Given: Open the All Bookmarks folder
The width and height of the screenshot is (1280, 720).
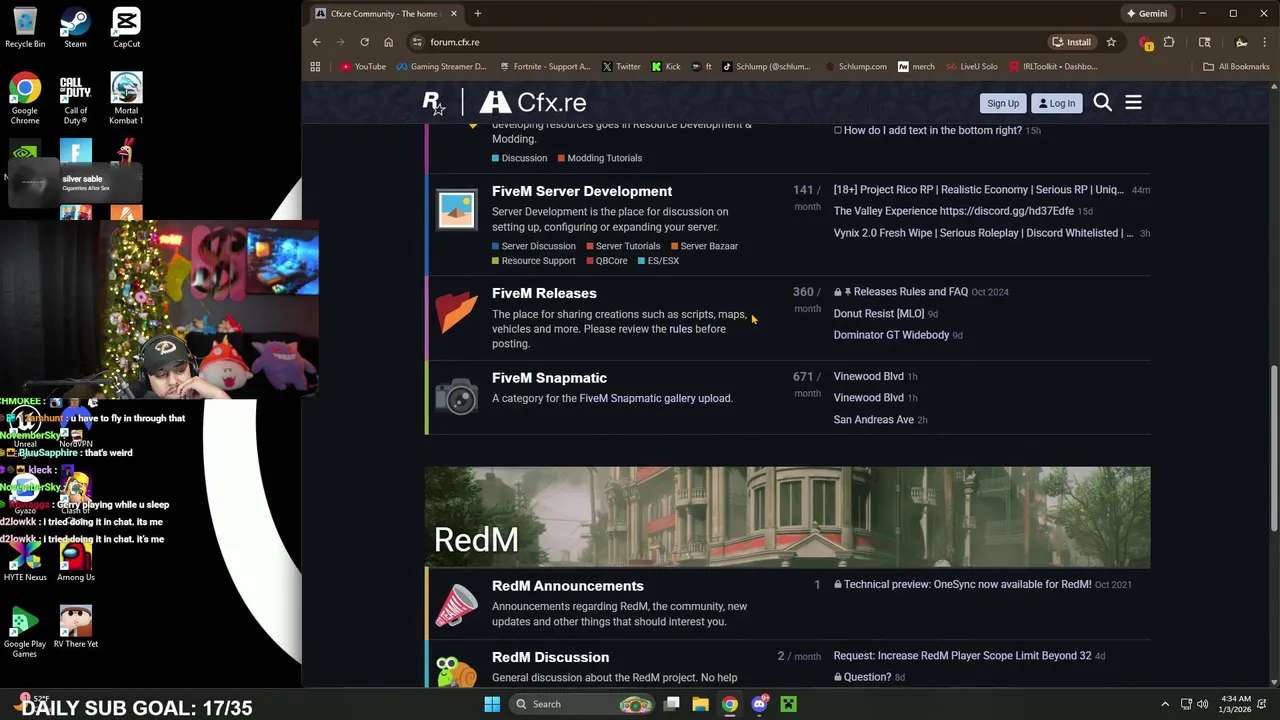Looking at the screenshot, I should 1236,67.
